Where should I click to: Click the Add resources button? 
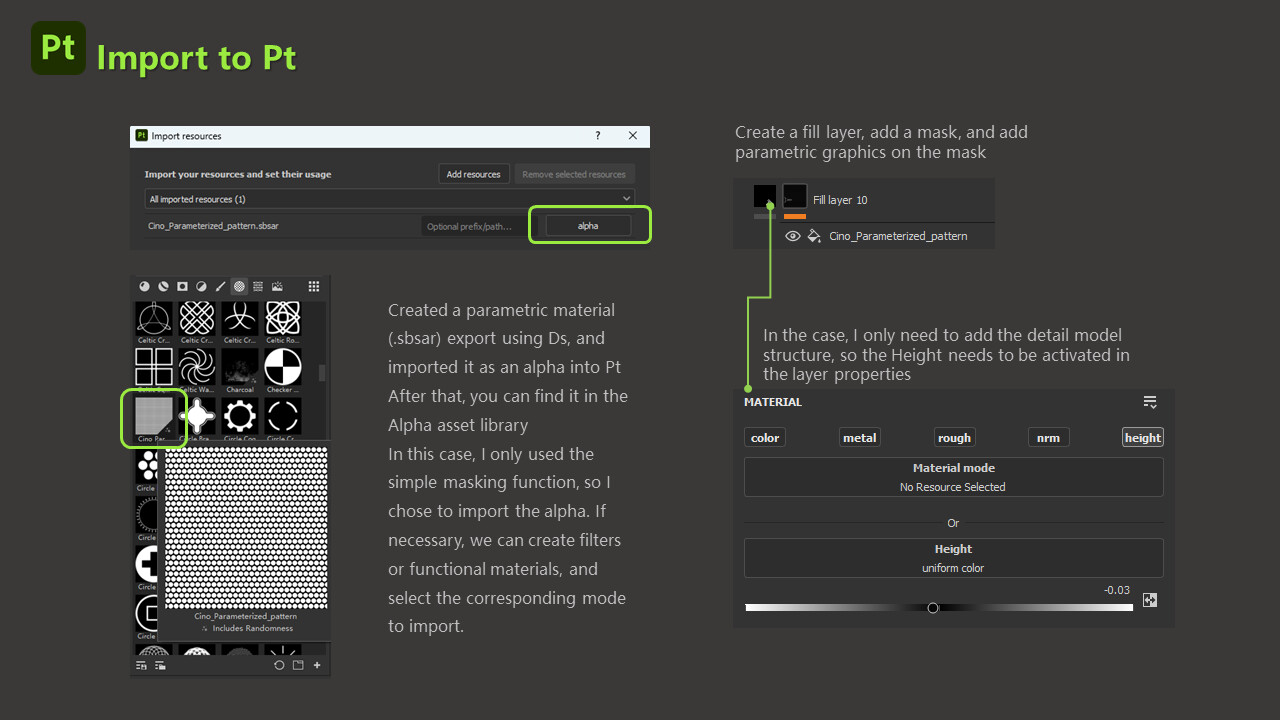(474, 174)
